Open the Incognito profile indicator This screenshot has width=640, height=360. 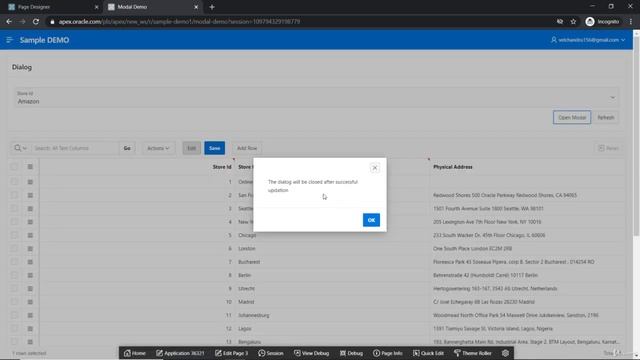[602, 22]
